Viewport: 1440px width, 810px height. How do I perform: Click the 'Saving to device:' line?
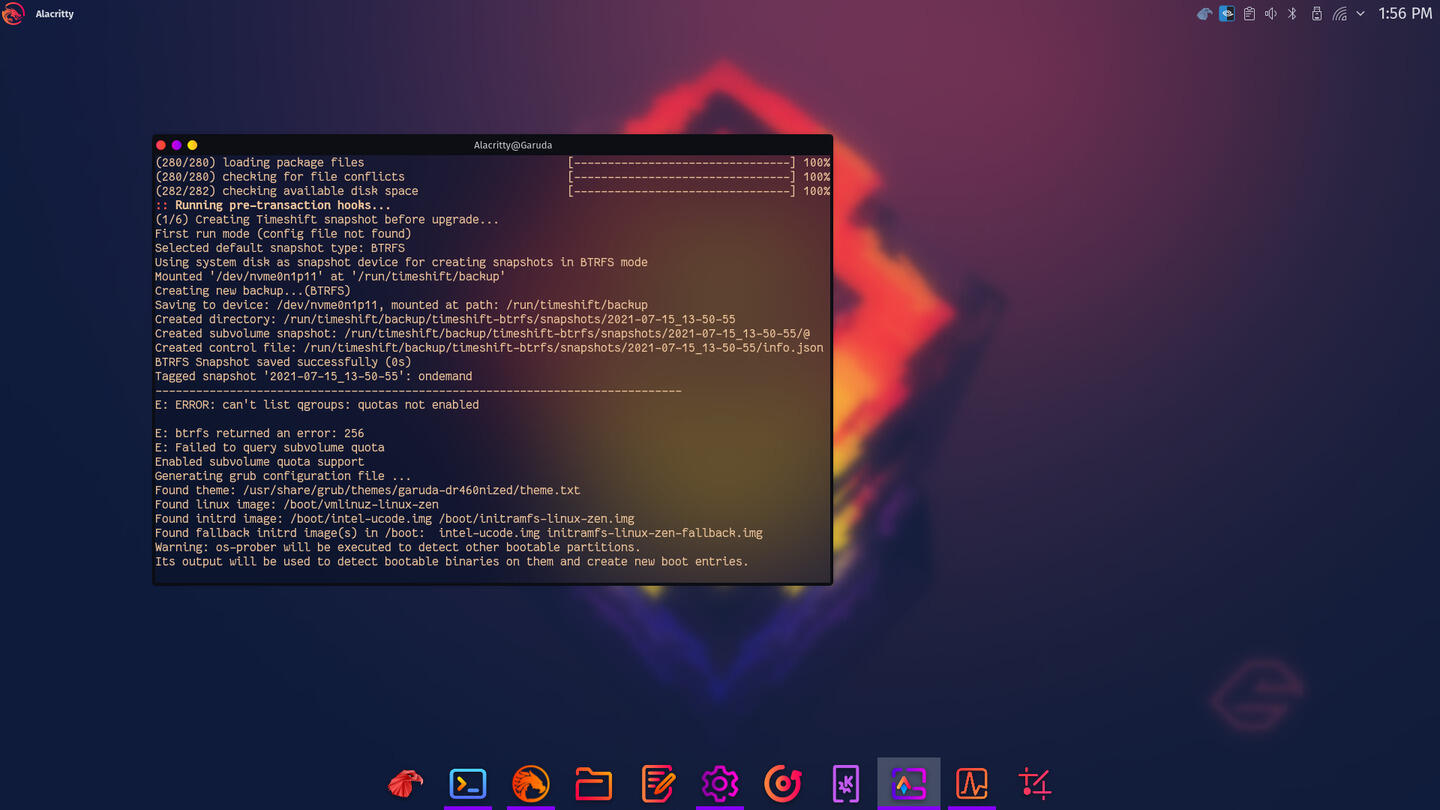click(401, 304)
